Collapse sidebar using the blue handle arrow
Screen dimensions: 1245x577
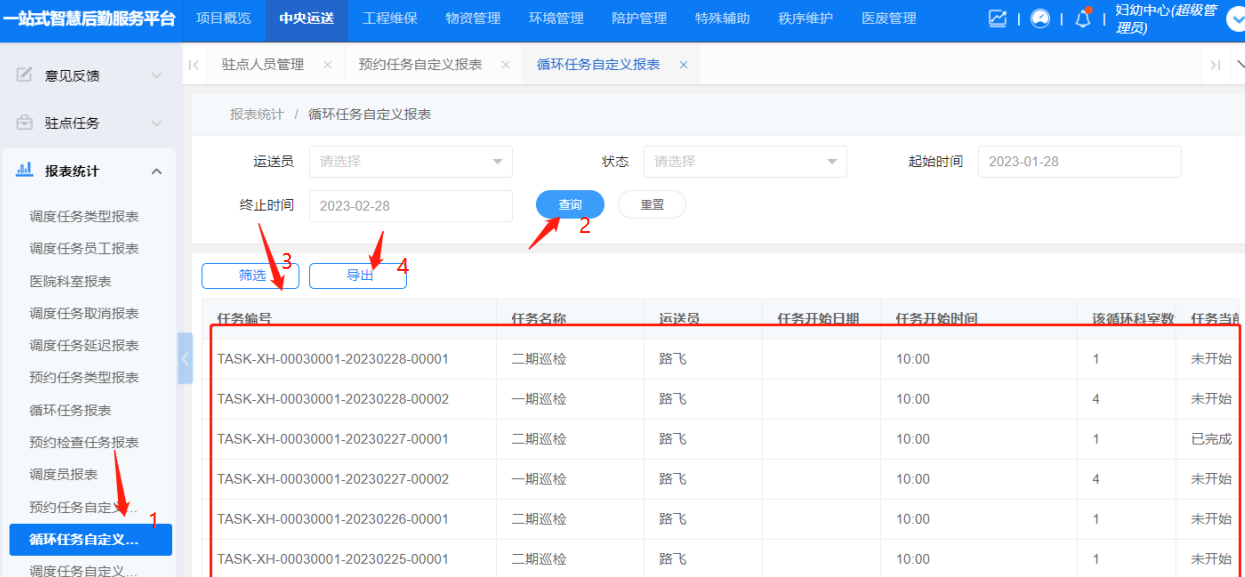click(185, 358)
